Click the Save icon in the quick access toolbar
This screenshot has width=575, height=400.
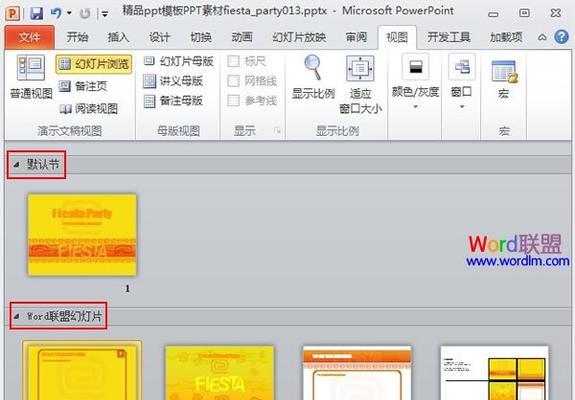36,14
